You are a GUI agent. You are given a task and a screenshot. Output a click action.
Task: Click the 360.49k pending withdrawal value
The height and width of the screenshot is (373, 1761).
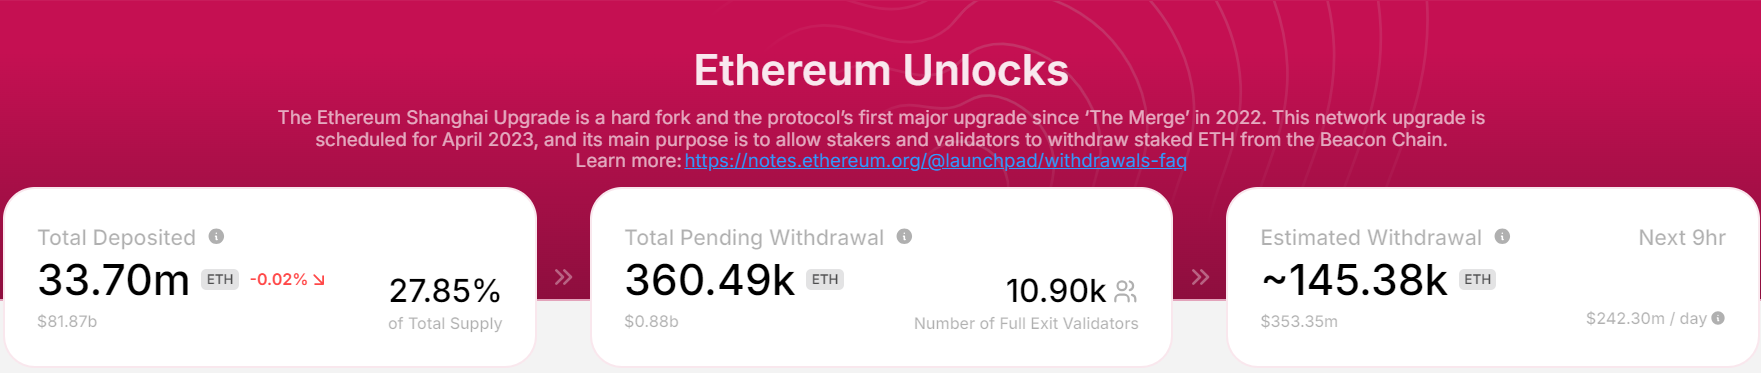pos(710,280)
